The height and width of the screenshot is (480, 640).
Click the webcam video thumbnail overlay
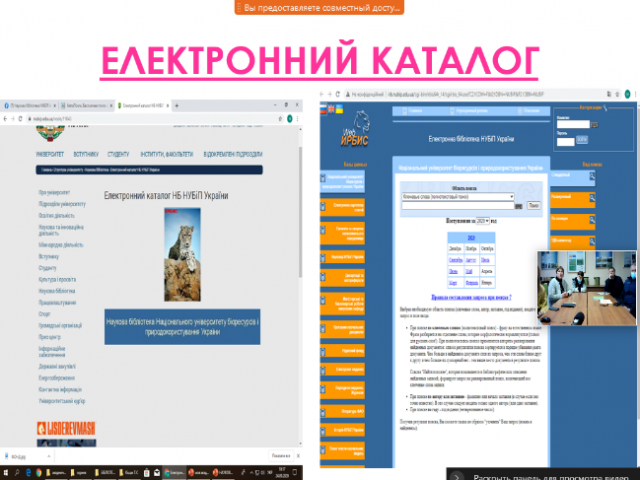587,288
